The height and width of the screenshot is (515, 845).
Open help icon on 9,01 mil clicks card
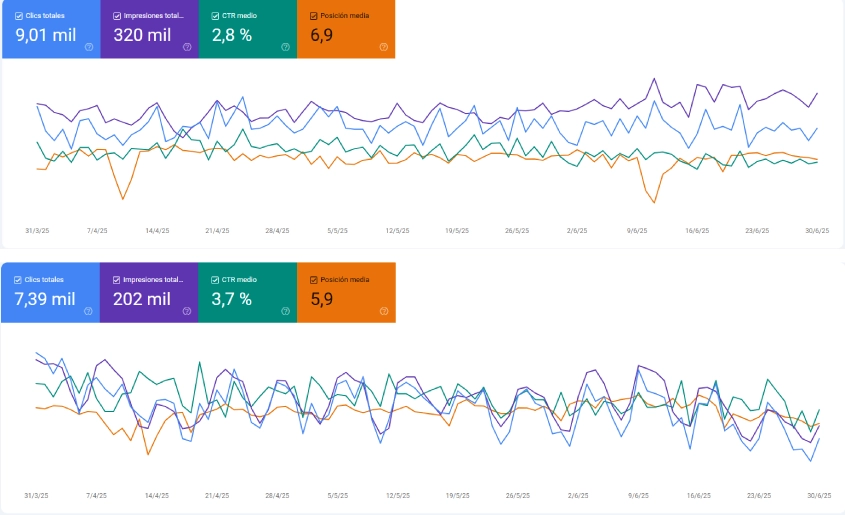89,47
